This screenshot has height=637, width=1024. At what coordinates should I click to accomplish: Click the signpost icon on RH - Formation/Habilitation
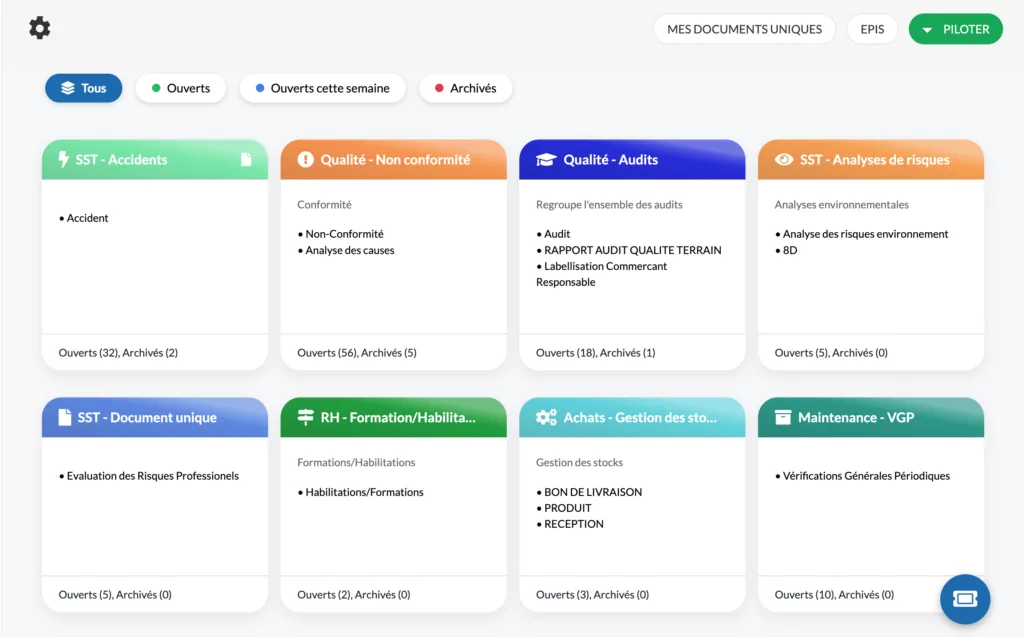[x=305, y=418]
